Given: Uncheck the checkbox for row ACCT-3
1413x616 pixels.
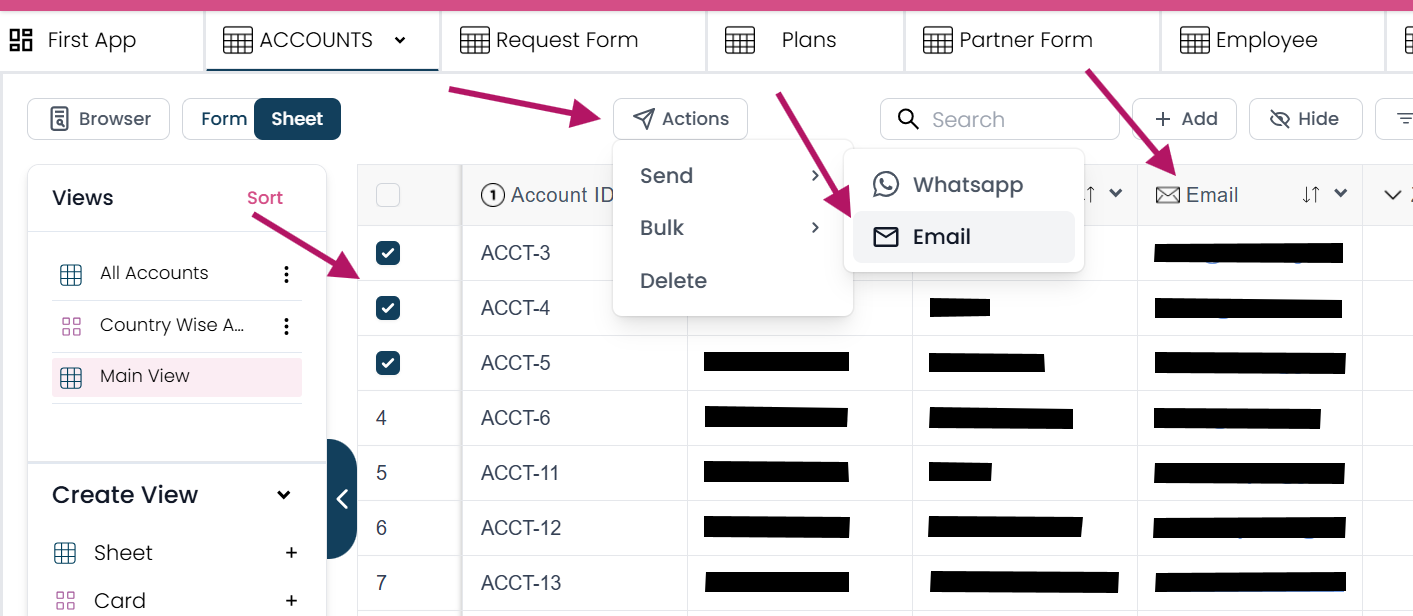Looking at the screenshot, I should click(388, 253).
